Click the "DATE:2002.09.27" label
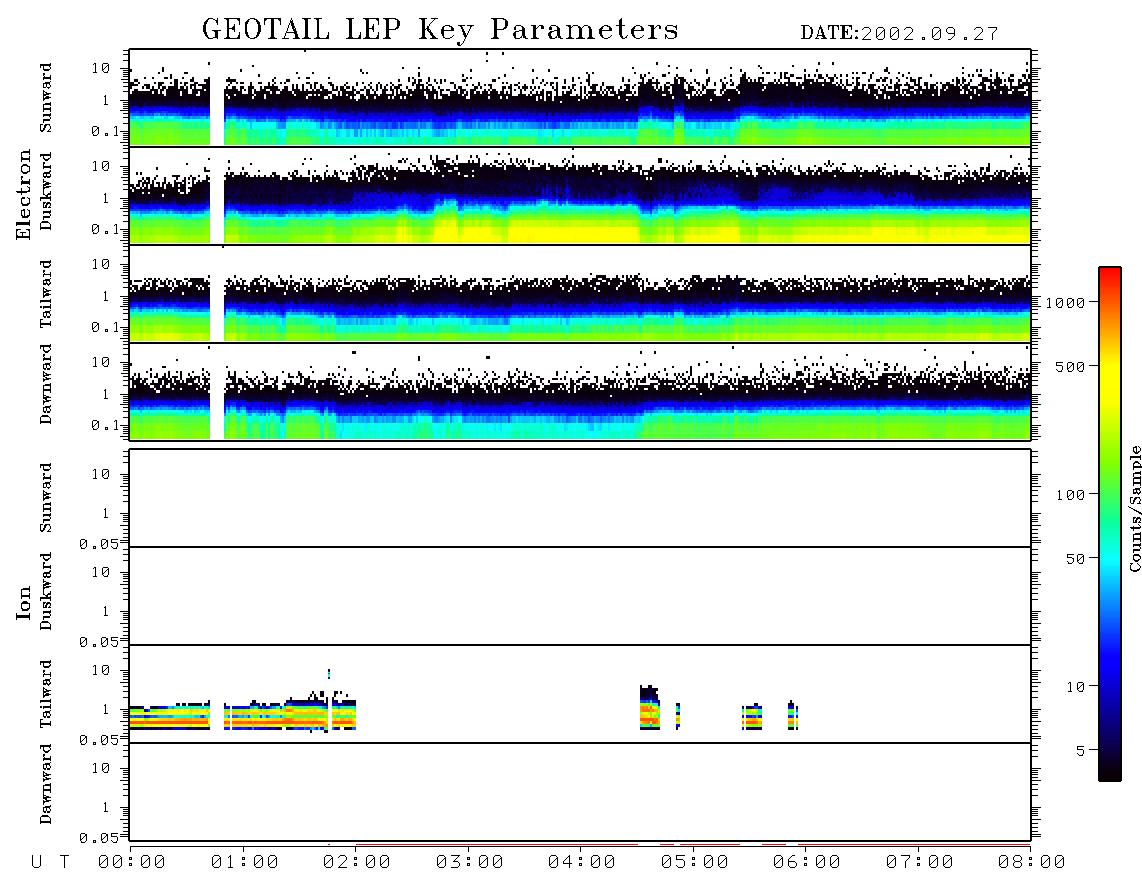Screen dimensions: 1142x880 click(899, 34)
